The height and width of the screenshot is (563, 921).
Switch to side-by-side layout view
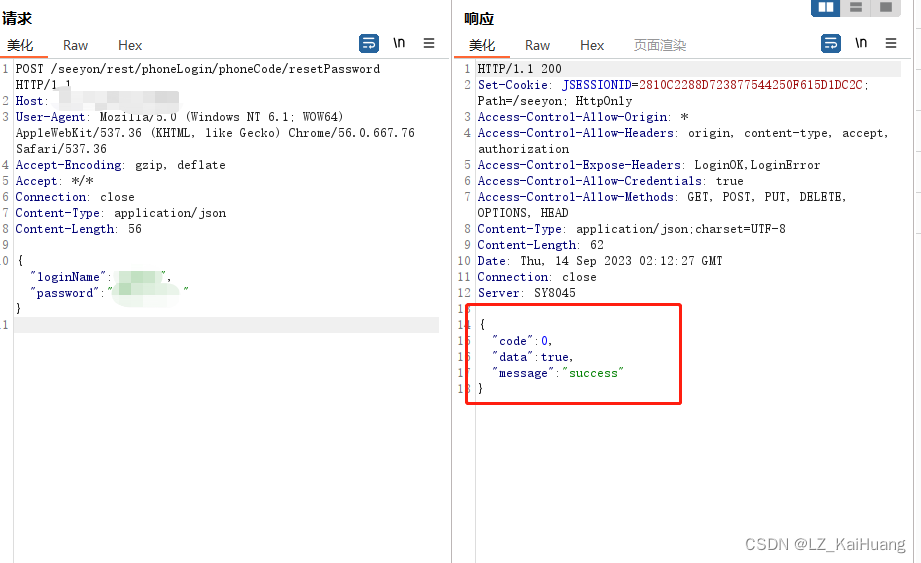[826, 8]
